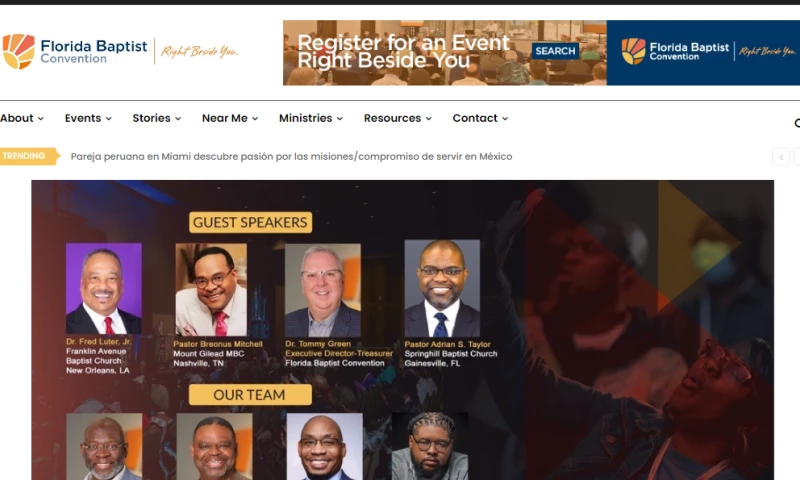The image size is (800, 480).
Task: Click Pastor Breonus Mitchell's portrait
Action: point(211,289)
